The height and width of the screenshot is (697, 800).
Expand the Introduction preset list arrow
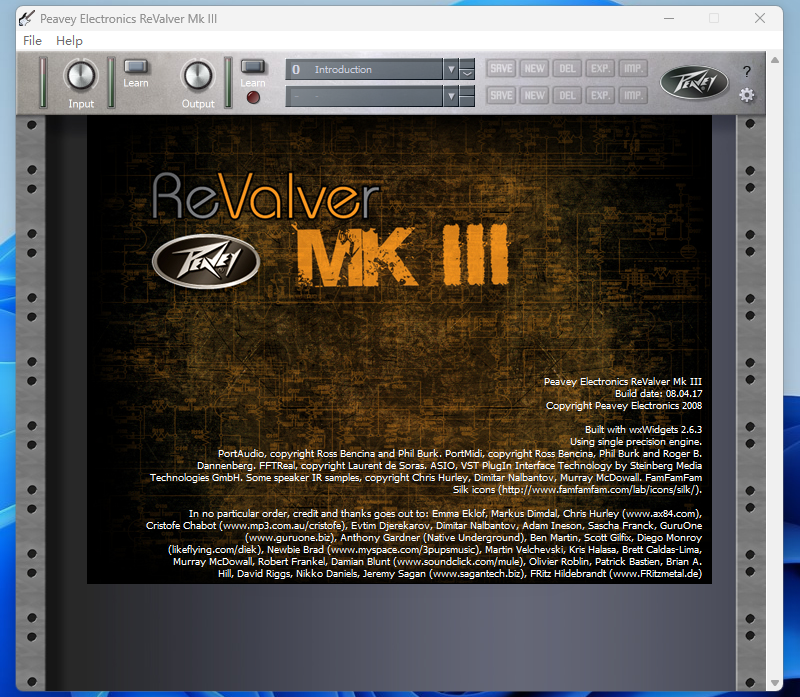click(451, 69)
